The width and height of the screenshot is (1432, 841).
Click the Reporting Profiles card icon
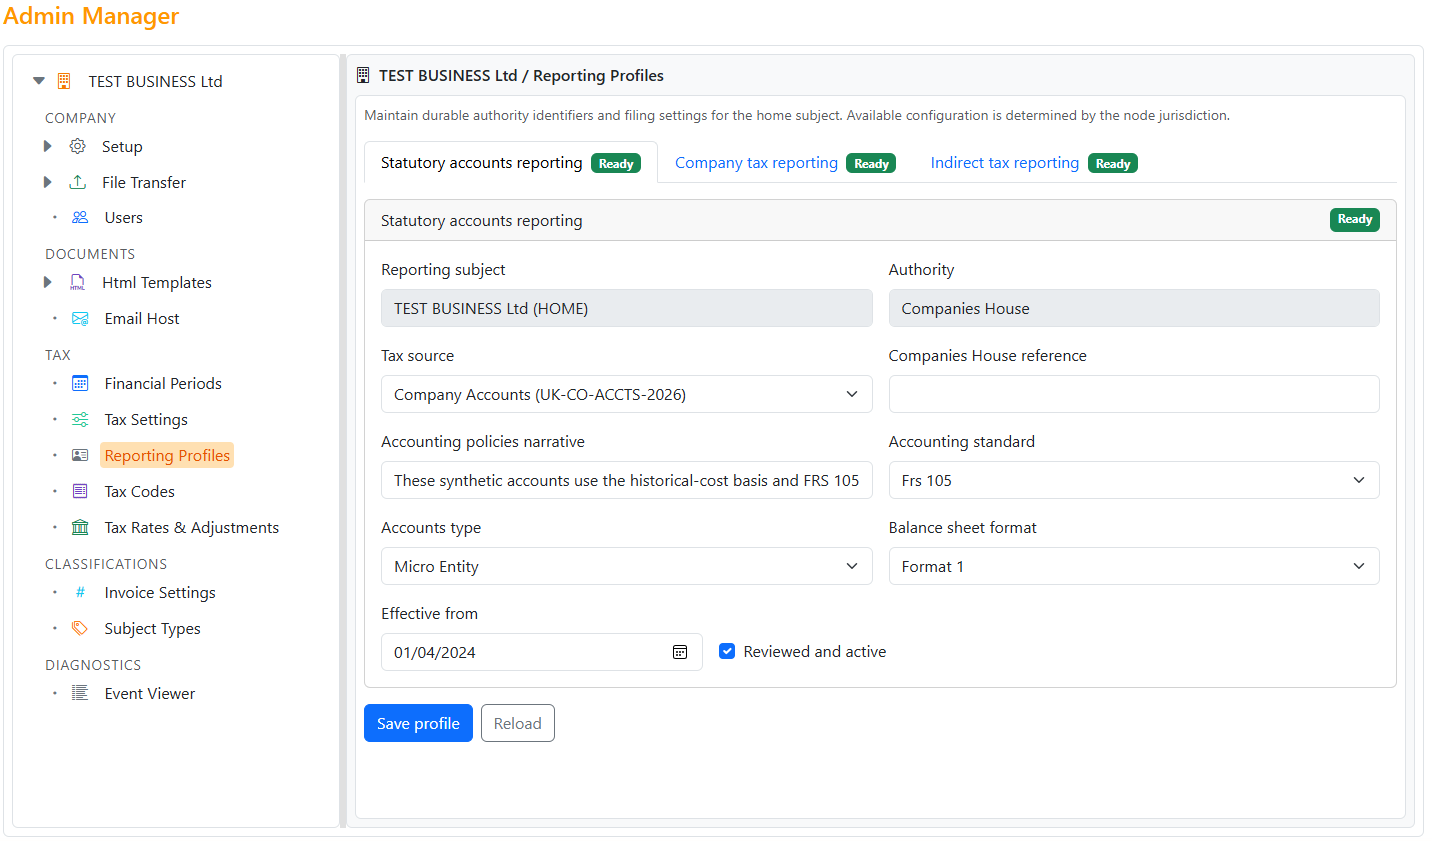coord(80,455)
